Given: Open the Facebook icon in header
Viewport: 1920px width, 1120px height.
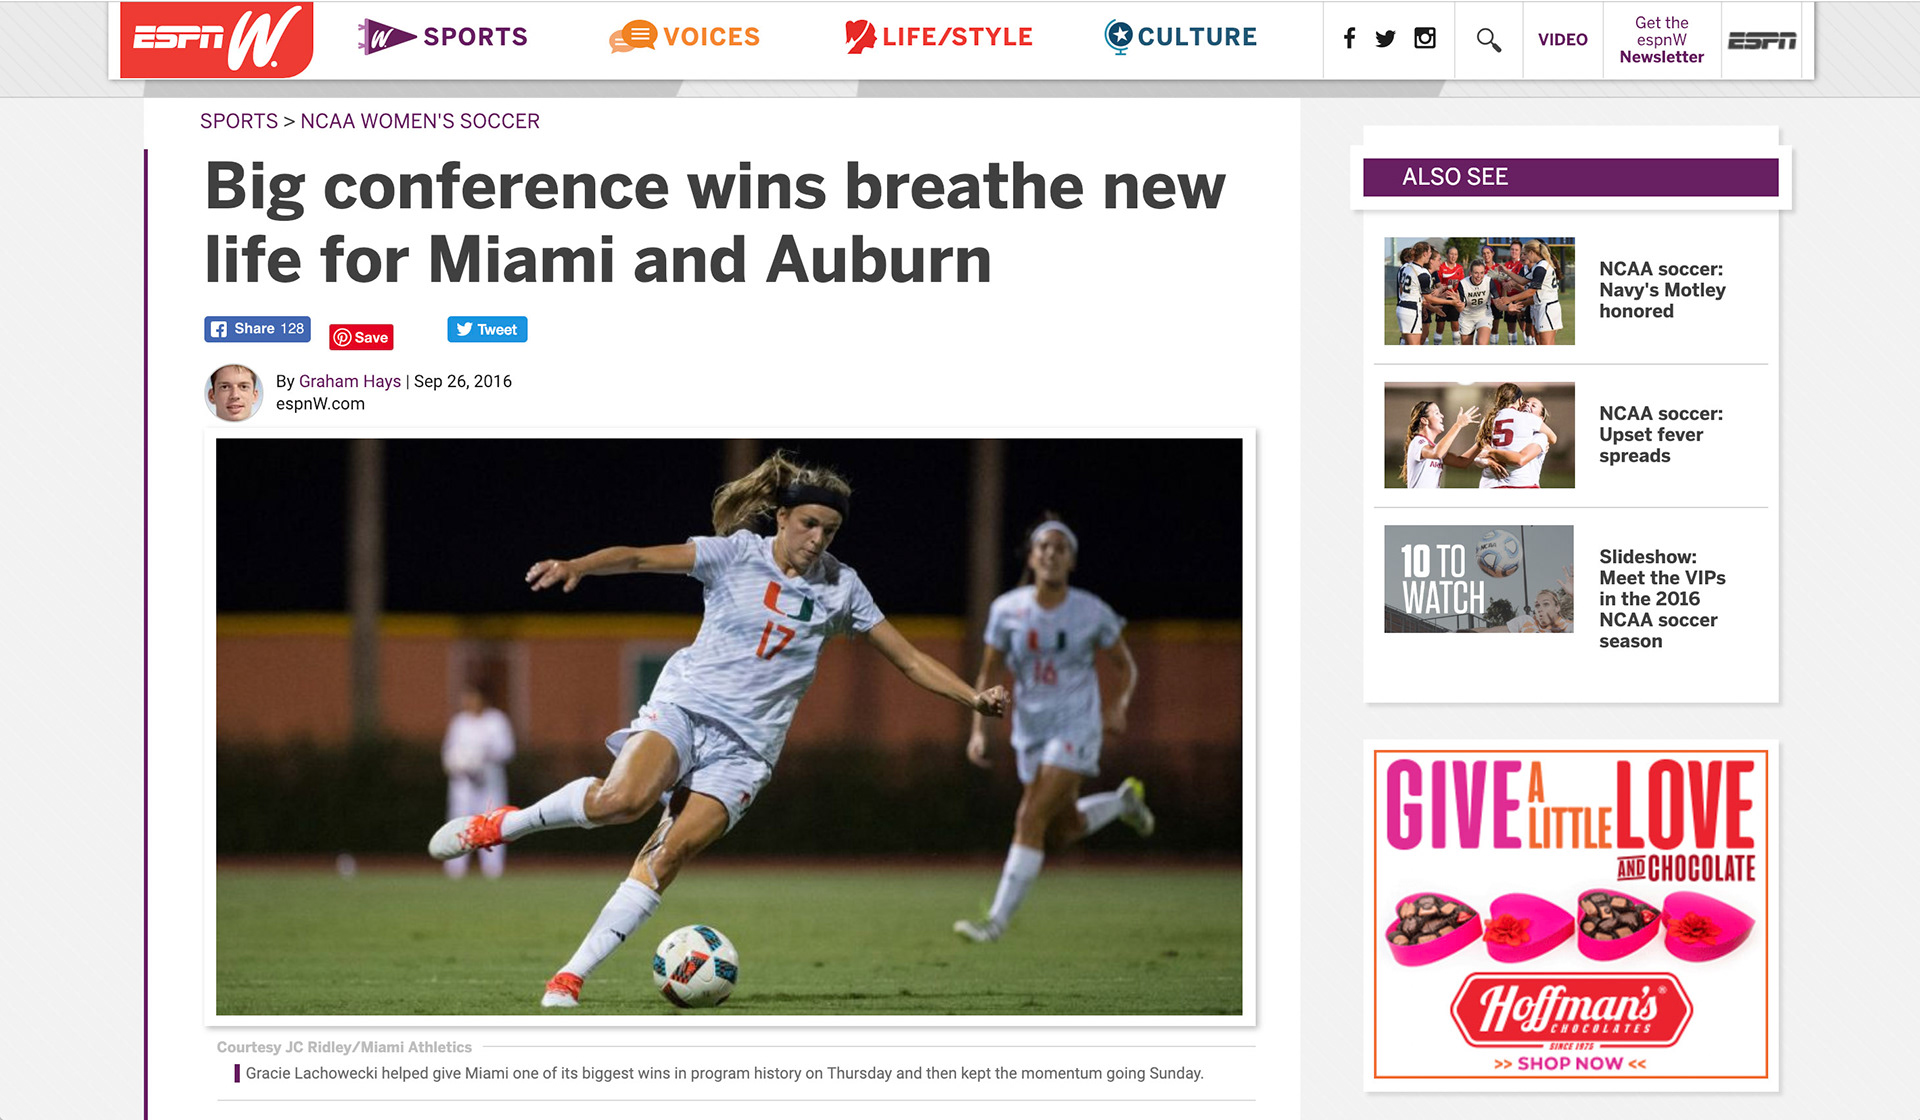Looking at the screenshot, I should [x=1349, y=39].
